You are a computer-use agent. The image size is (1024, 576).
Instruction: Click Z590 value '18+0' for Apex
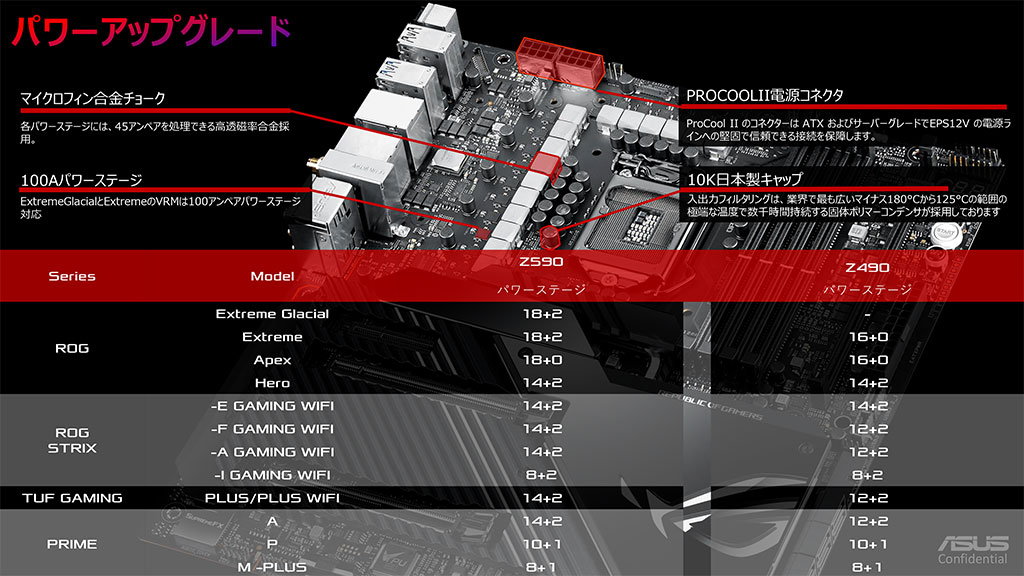coord(542,360)
